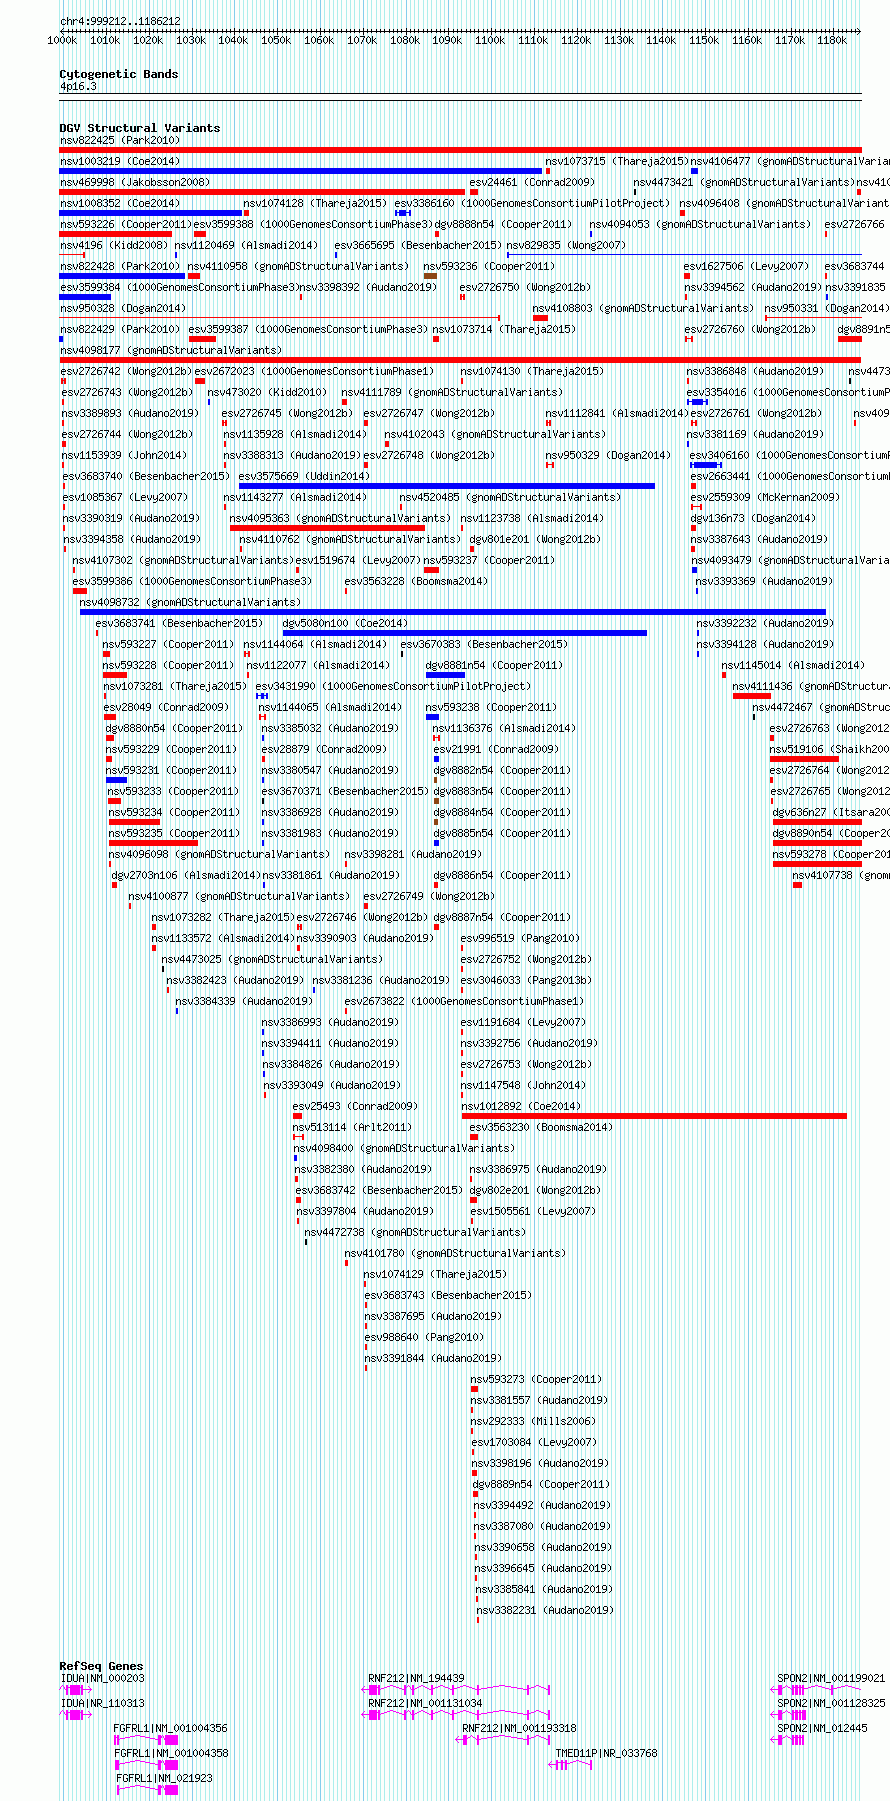This screenshot has height=1801, width=890.
Task: Click nsv593238 (Cooper2011) label
Action: pos(492,708)
